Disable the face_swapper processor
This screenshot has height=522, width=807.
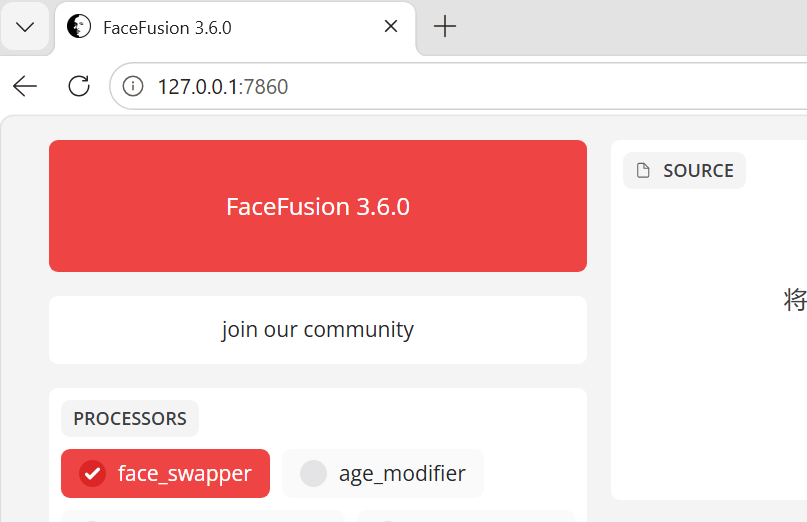coord(165,473)
